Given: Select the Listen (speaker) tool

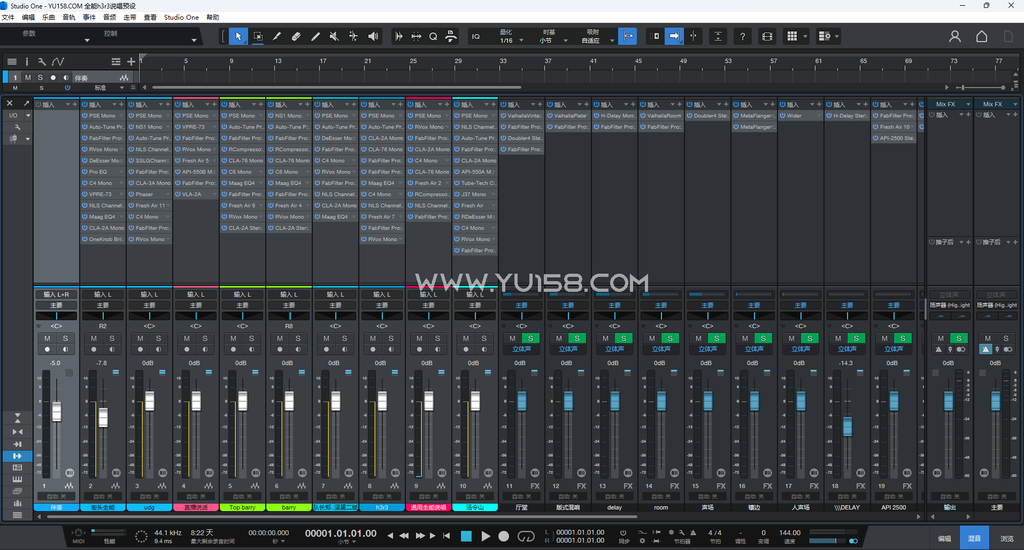Looking at the screenshot, I should [x=373, y=37].
